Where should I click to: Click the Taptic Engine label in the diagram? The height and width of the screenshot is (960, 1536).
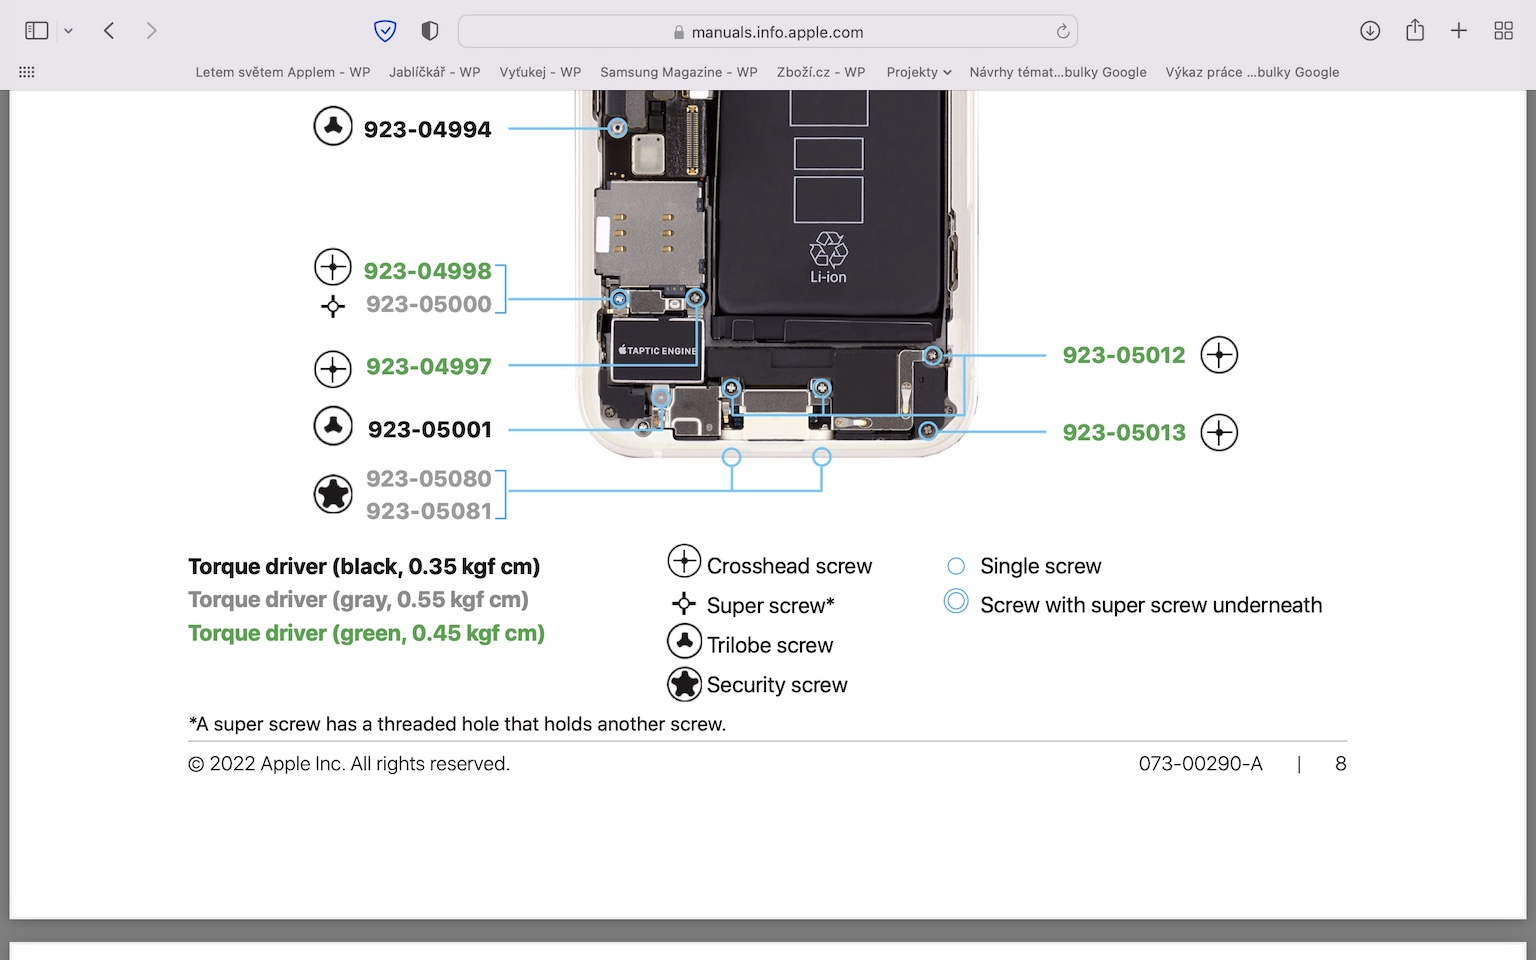[x=657, y=351]
